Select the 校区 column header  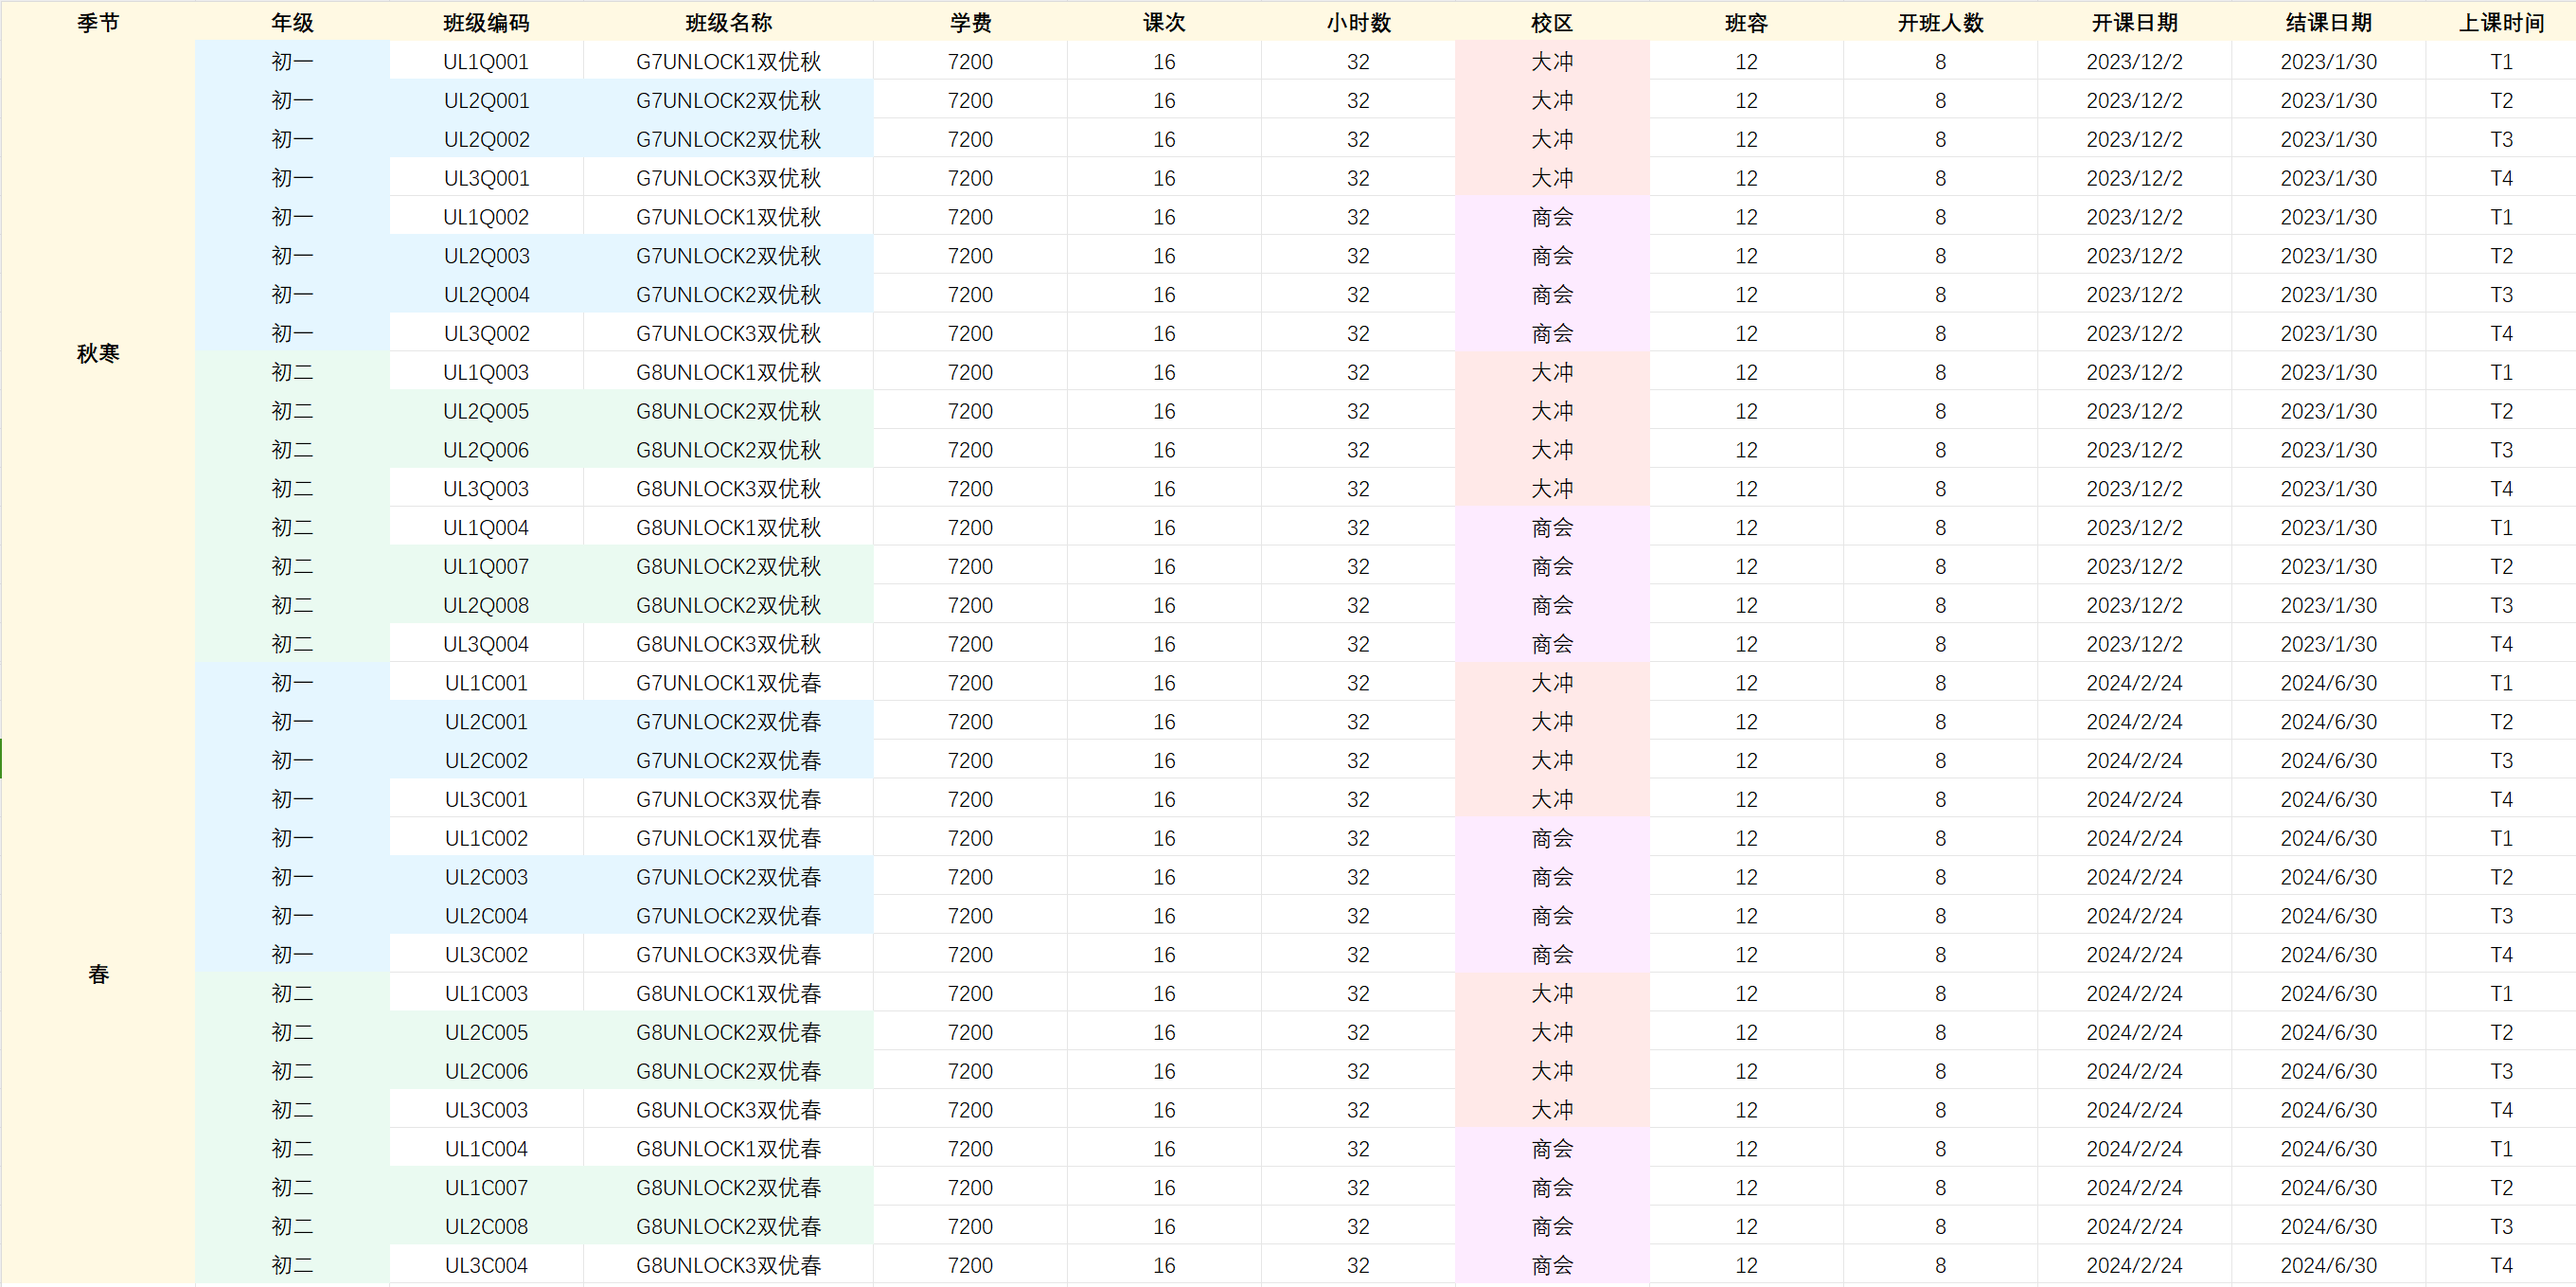pyautogui.click(x=1552, y=22)
